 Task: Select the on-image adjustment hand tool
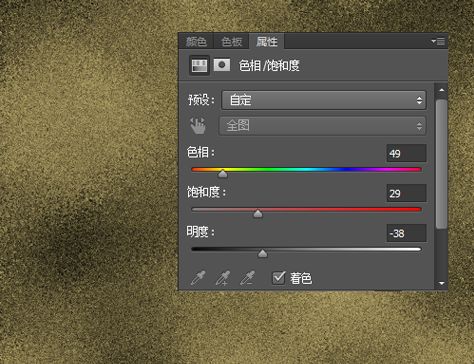[198, 126]
